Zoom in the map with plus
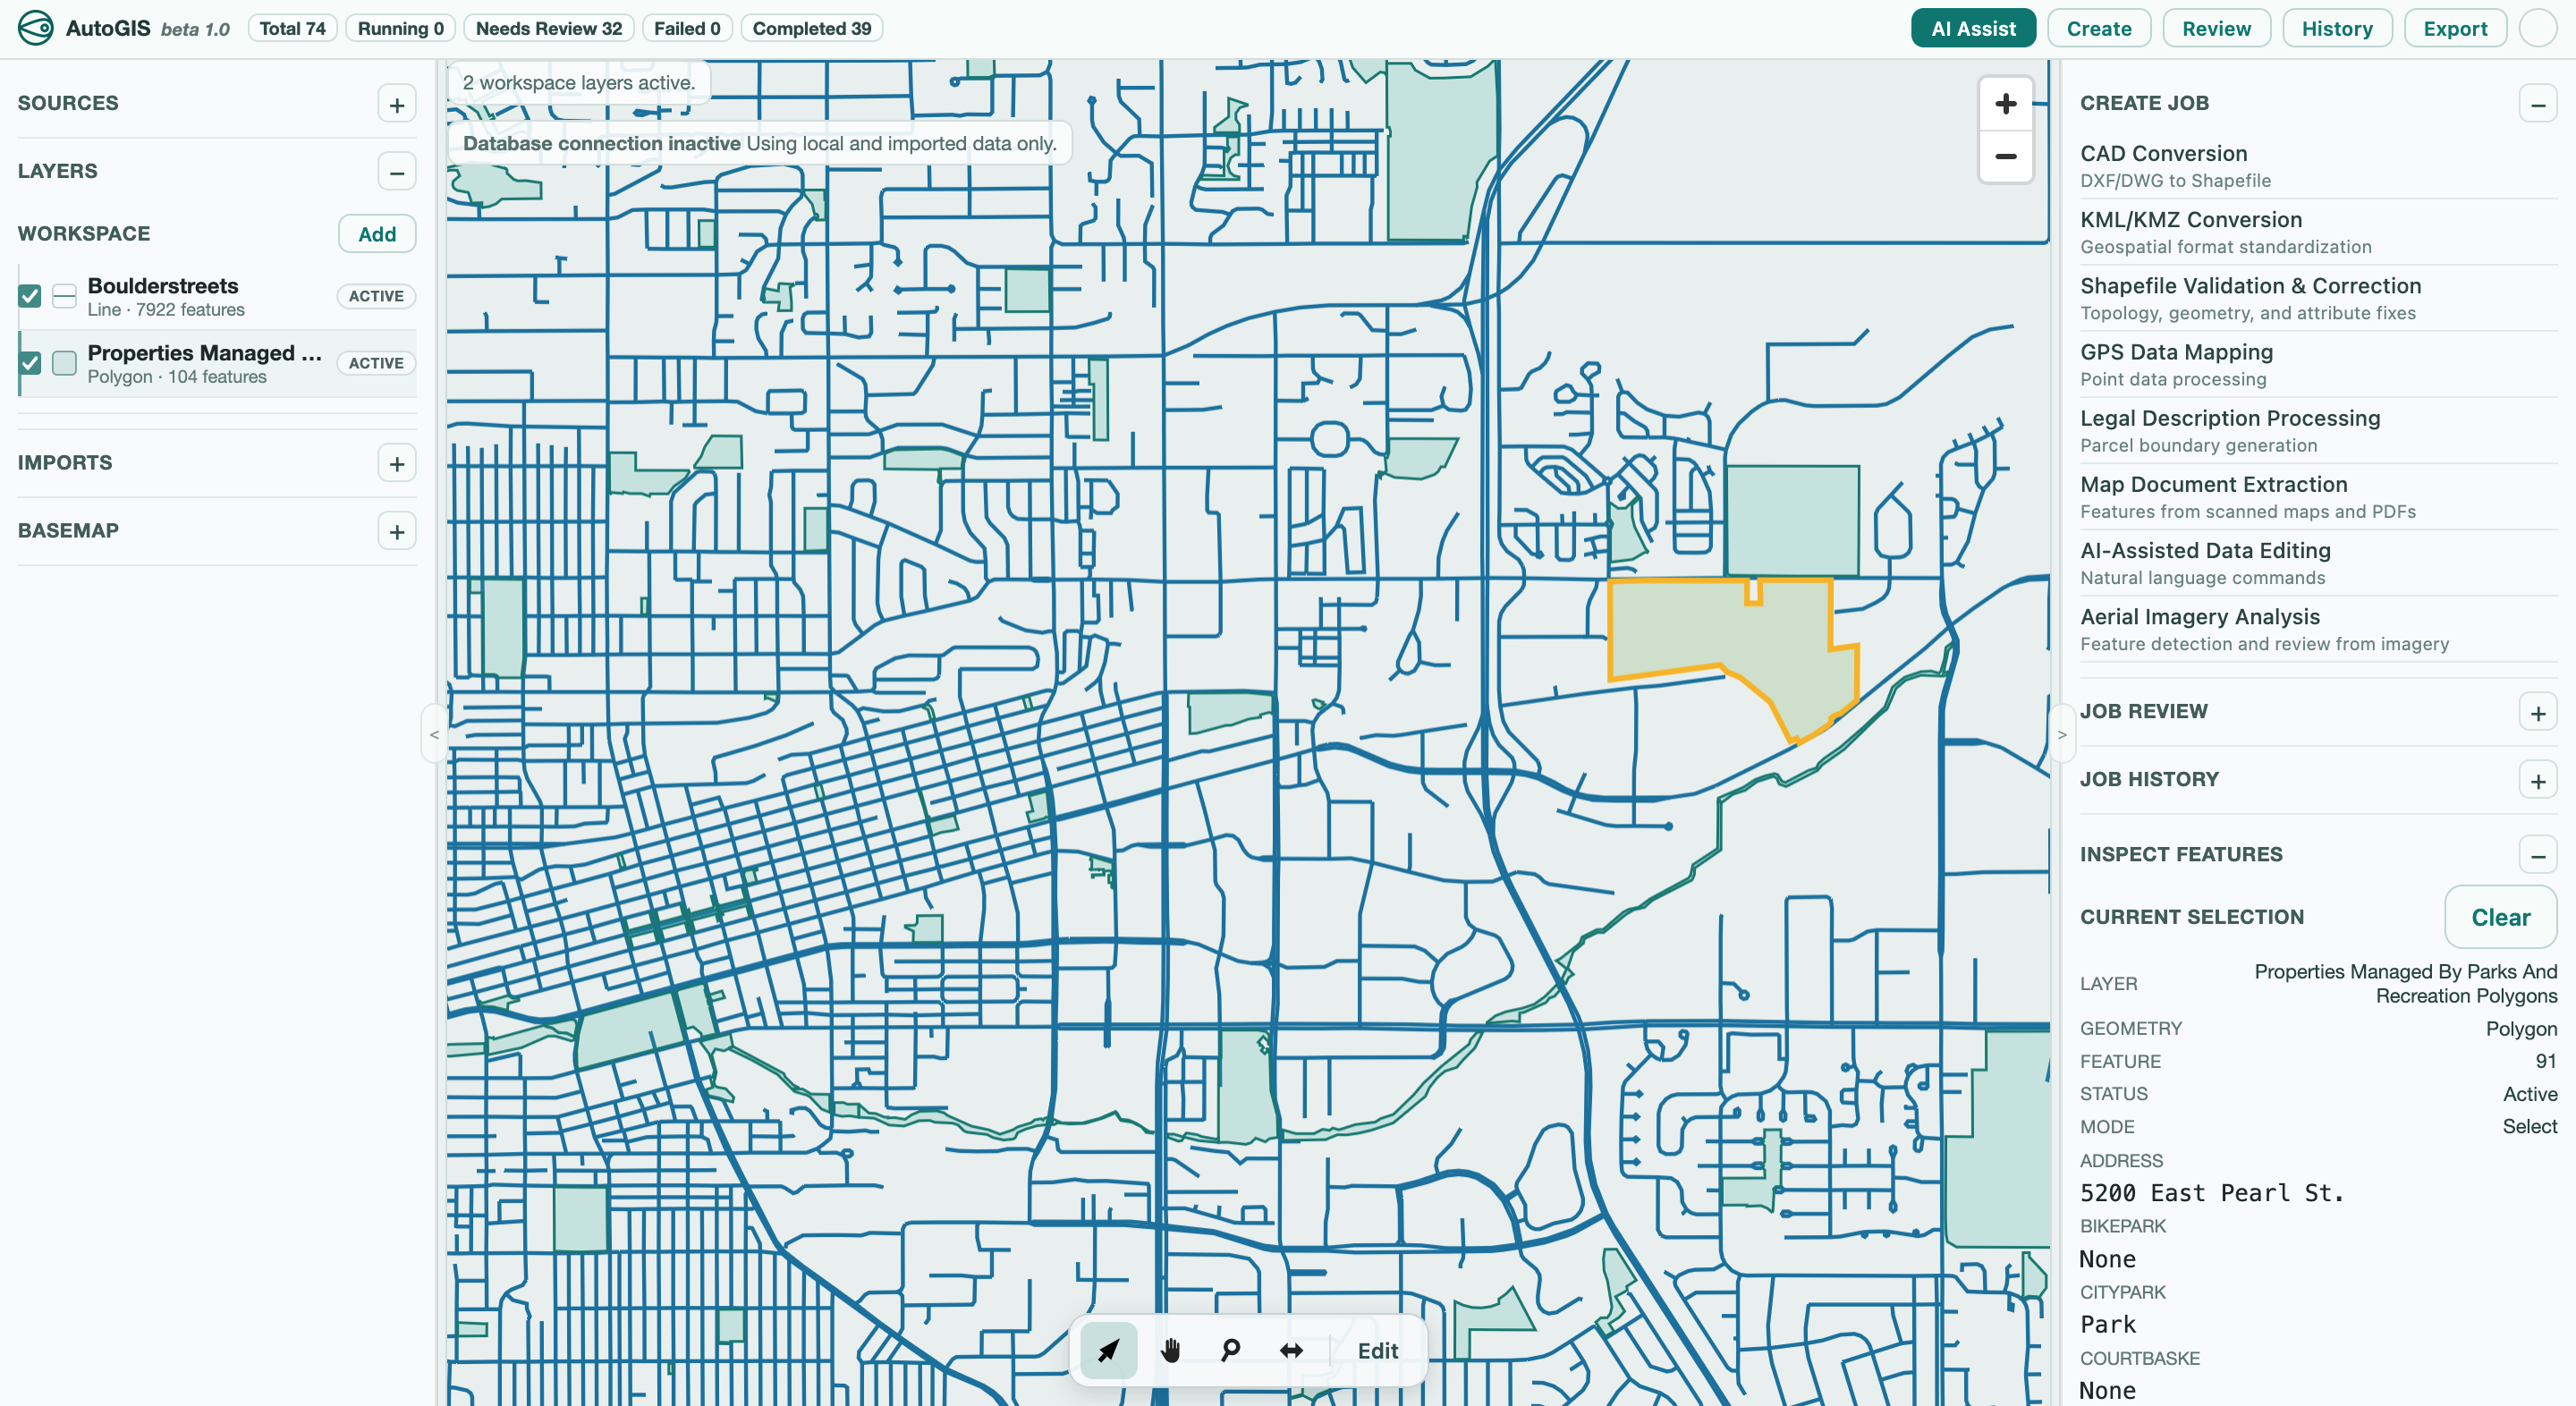Viewport: 2576px width, 1406px height. point(2005,104)
